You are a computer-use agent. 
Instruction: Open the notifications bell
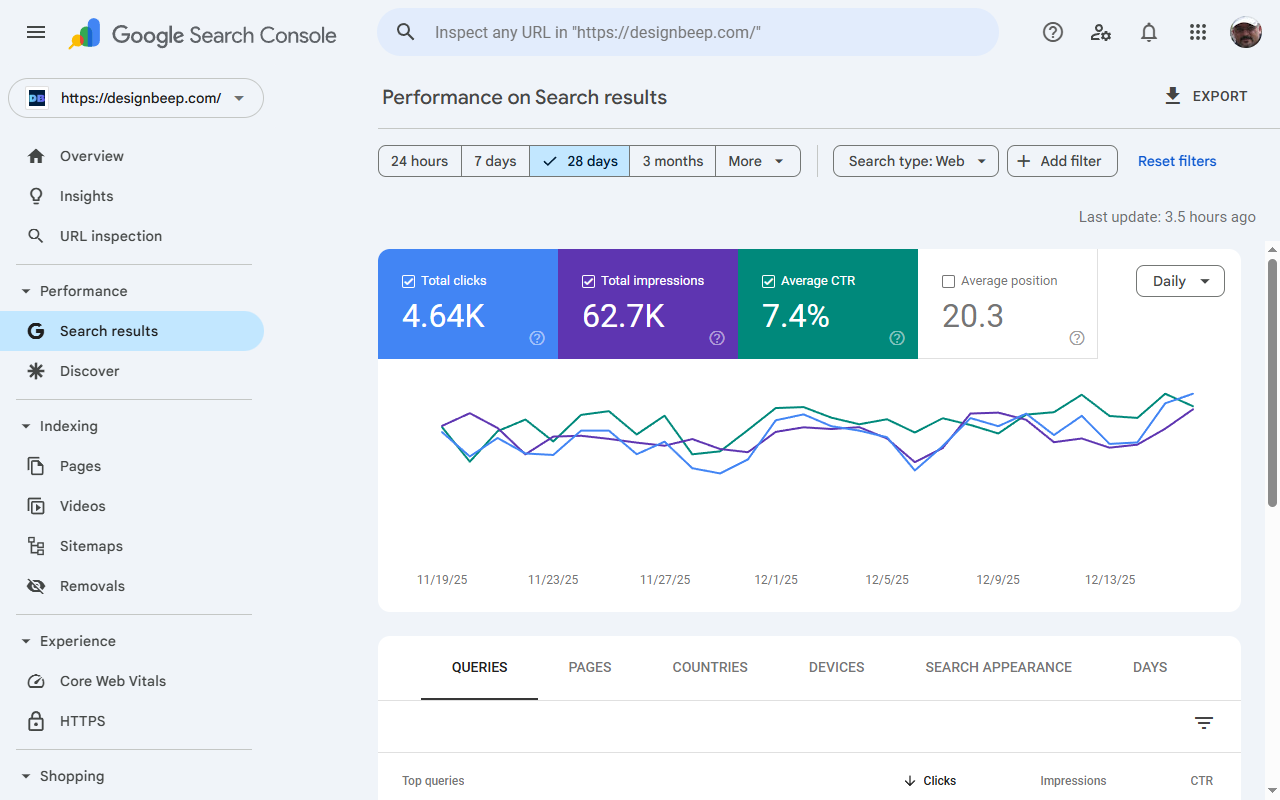coord(1149,32)
